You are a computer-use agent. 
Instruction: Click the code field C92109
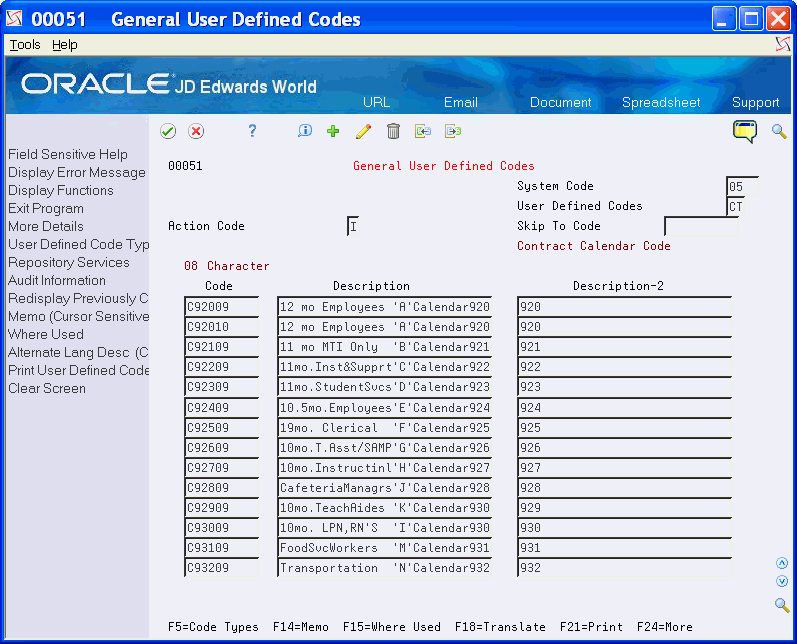(x=222, y=347)
